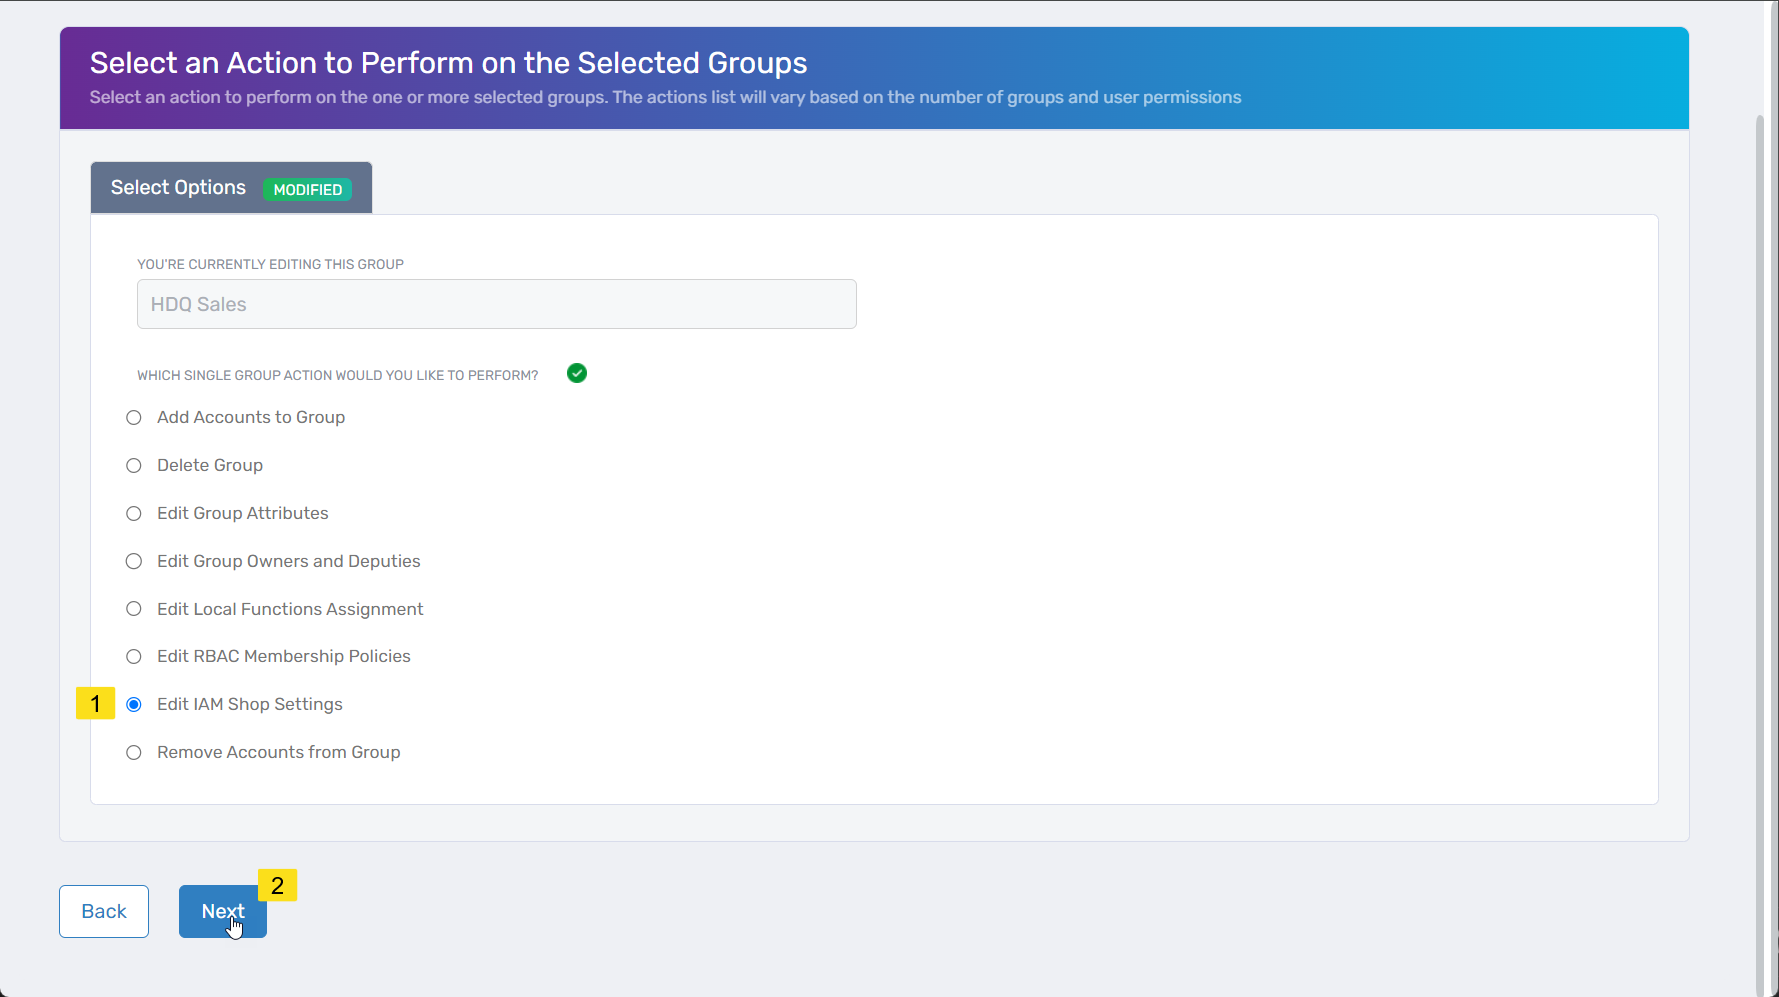Select Remove Accounts from Group option
This screenshot has height=997, width=1779.
[x=134, y=753]
